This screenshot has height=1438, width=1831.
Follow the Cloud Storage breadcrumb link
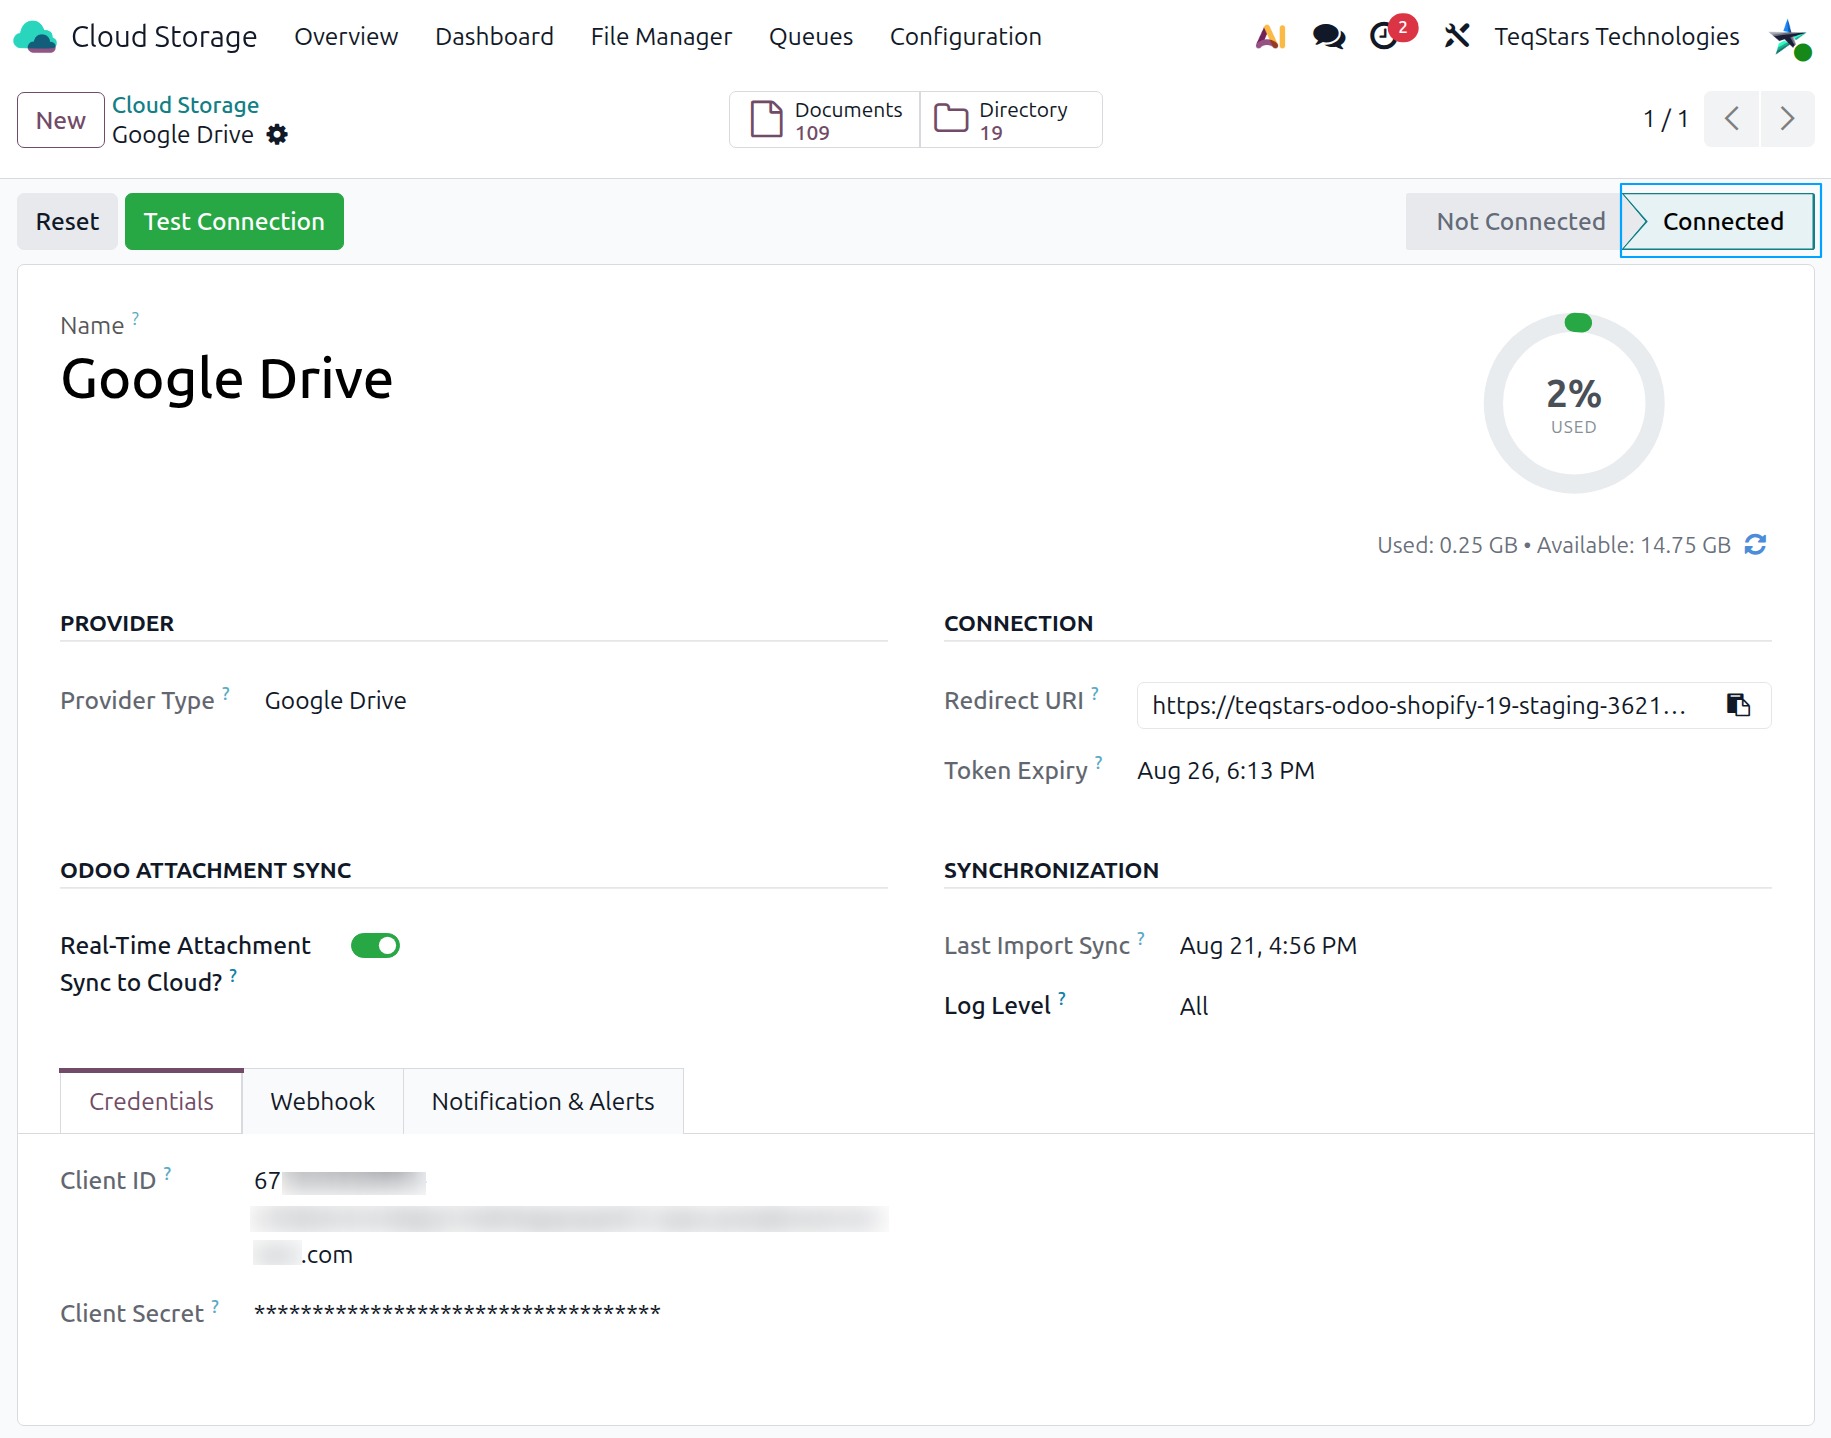point(185,105)
